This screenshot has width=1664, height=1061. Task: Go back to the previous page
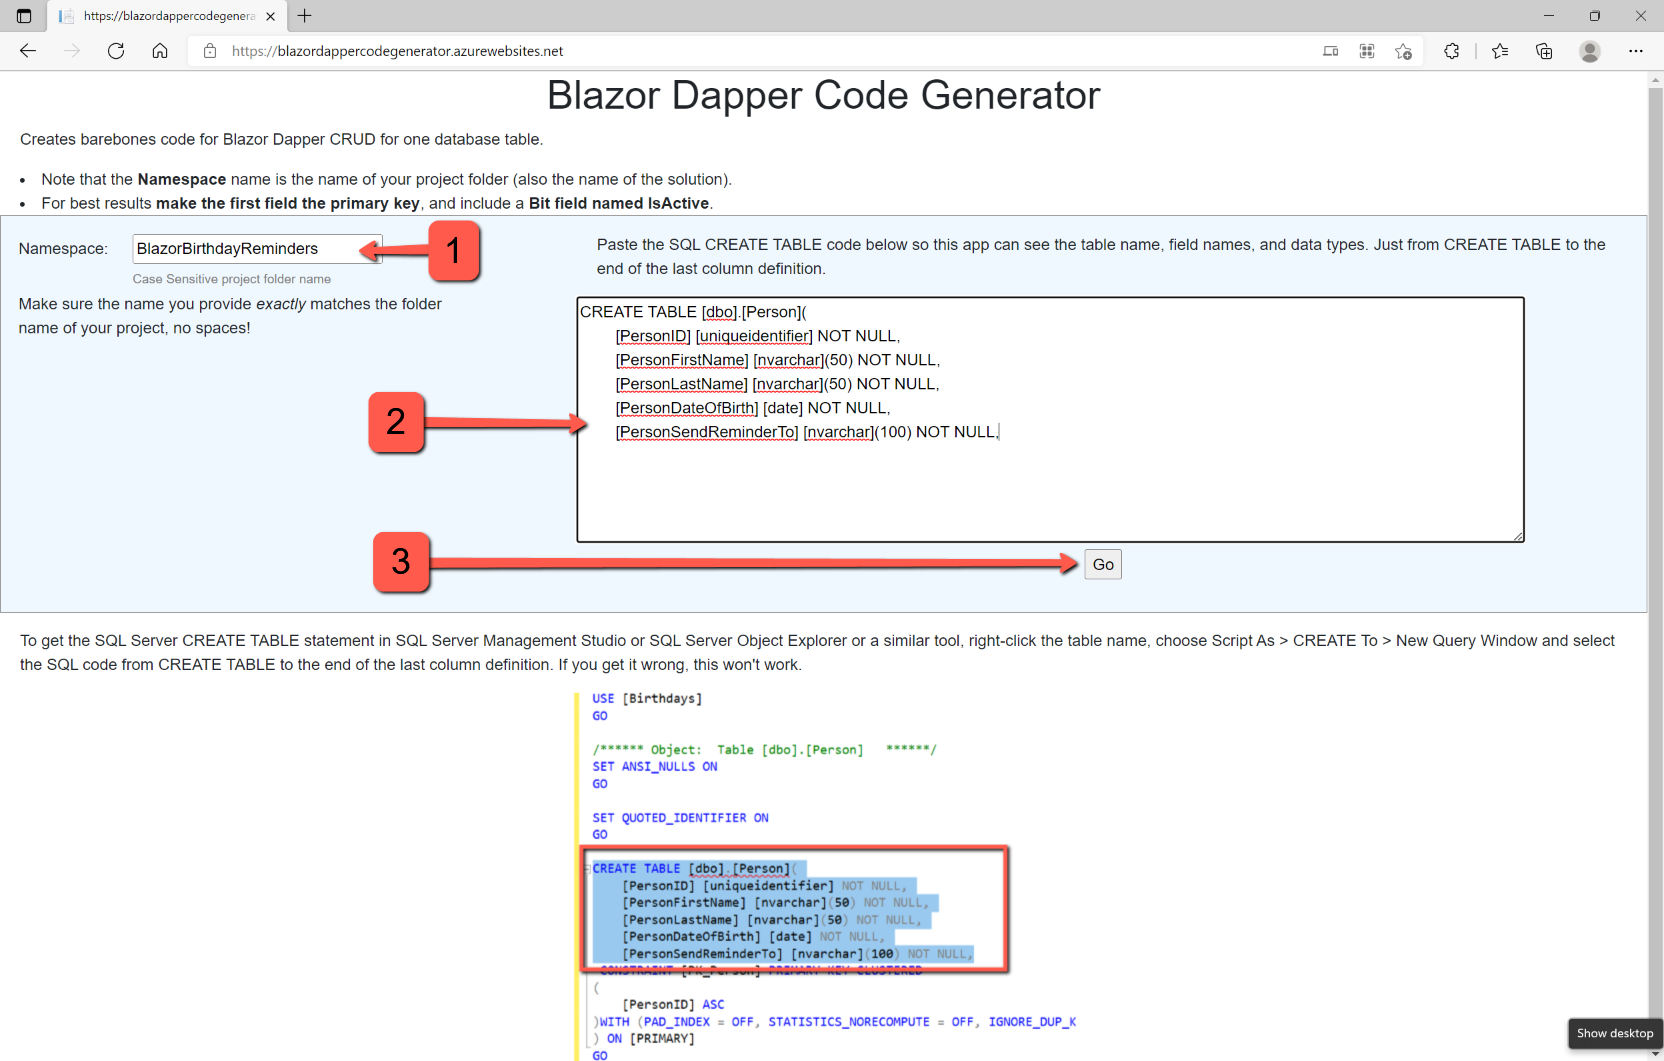[27, 51]
